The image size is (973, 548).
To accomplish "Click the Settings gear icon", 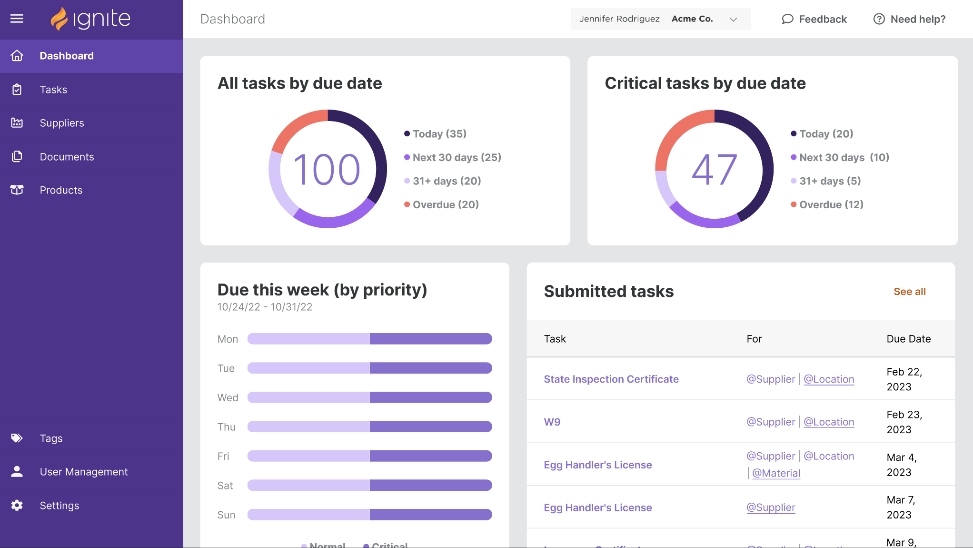I will point(17,505).
